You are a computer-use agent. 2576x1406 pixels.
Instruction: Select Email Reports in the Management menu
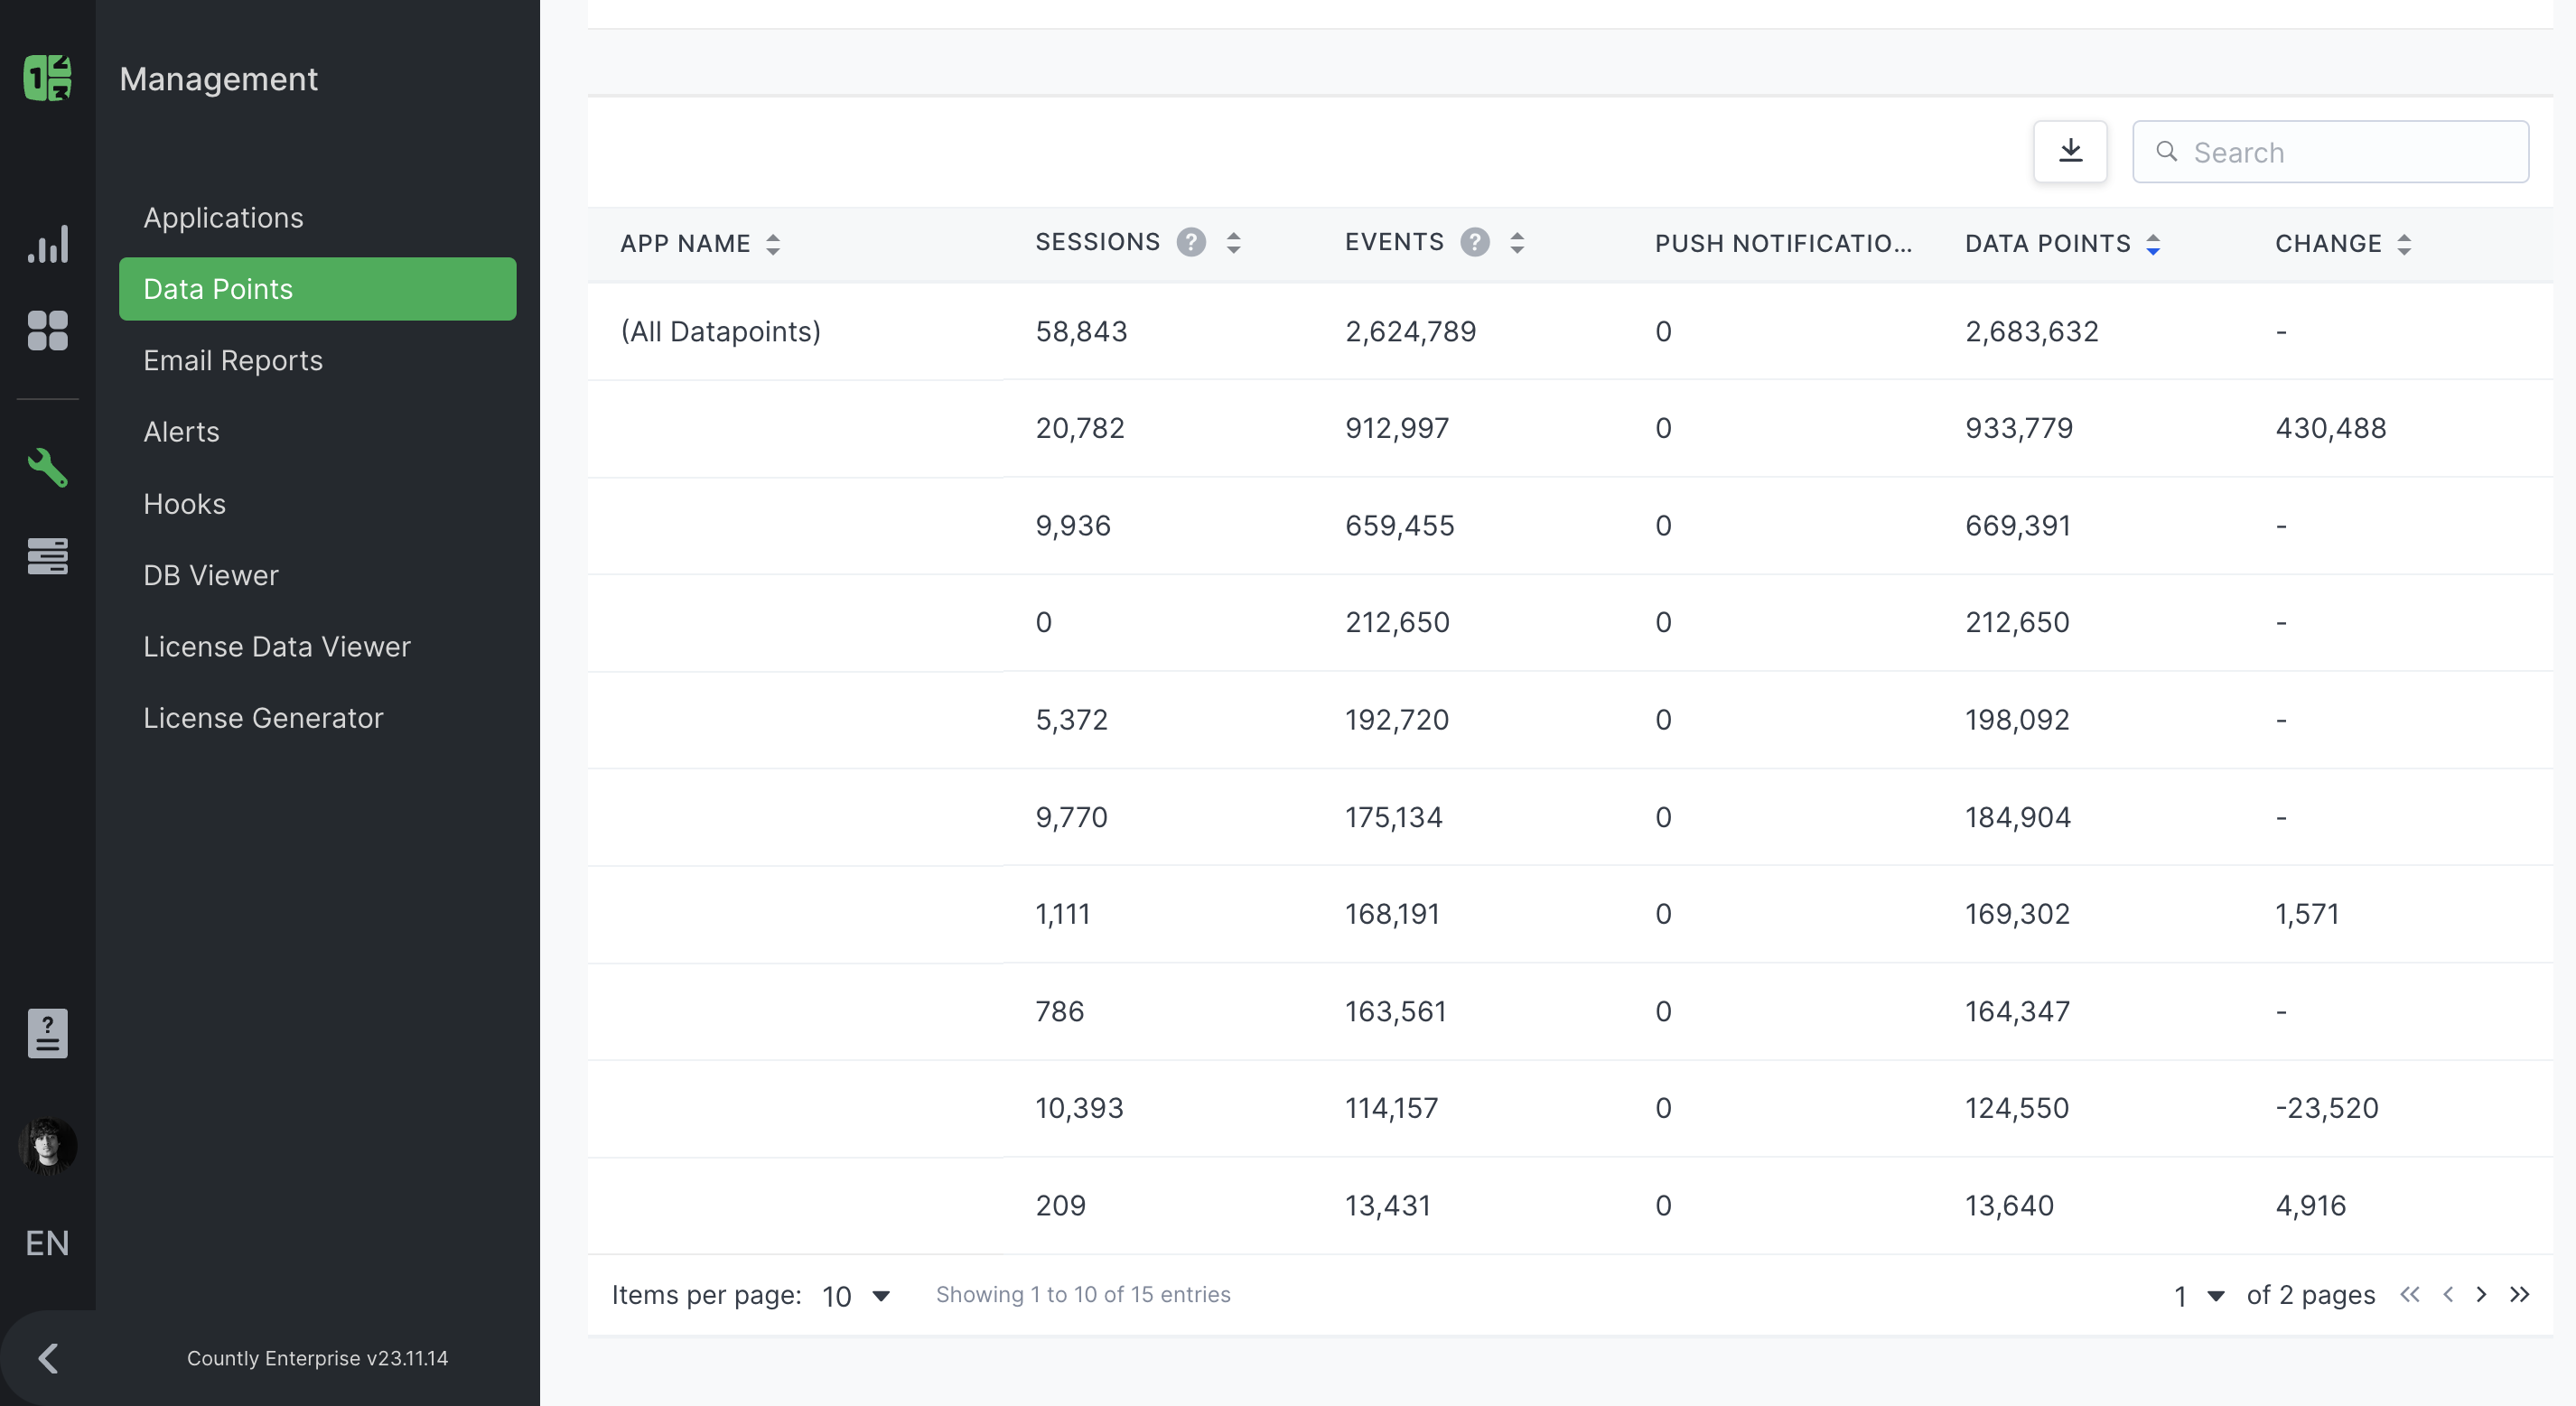coord(233,361)
